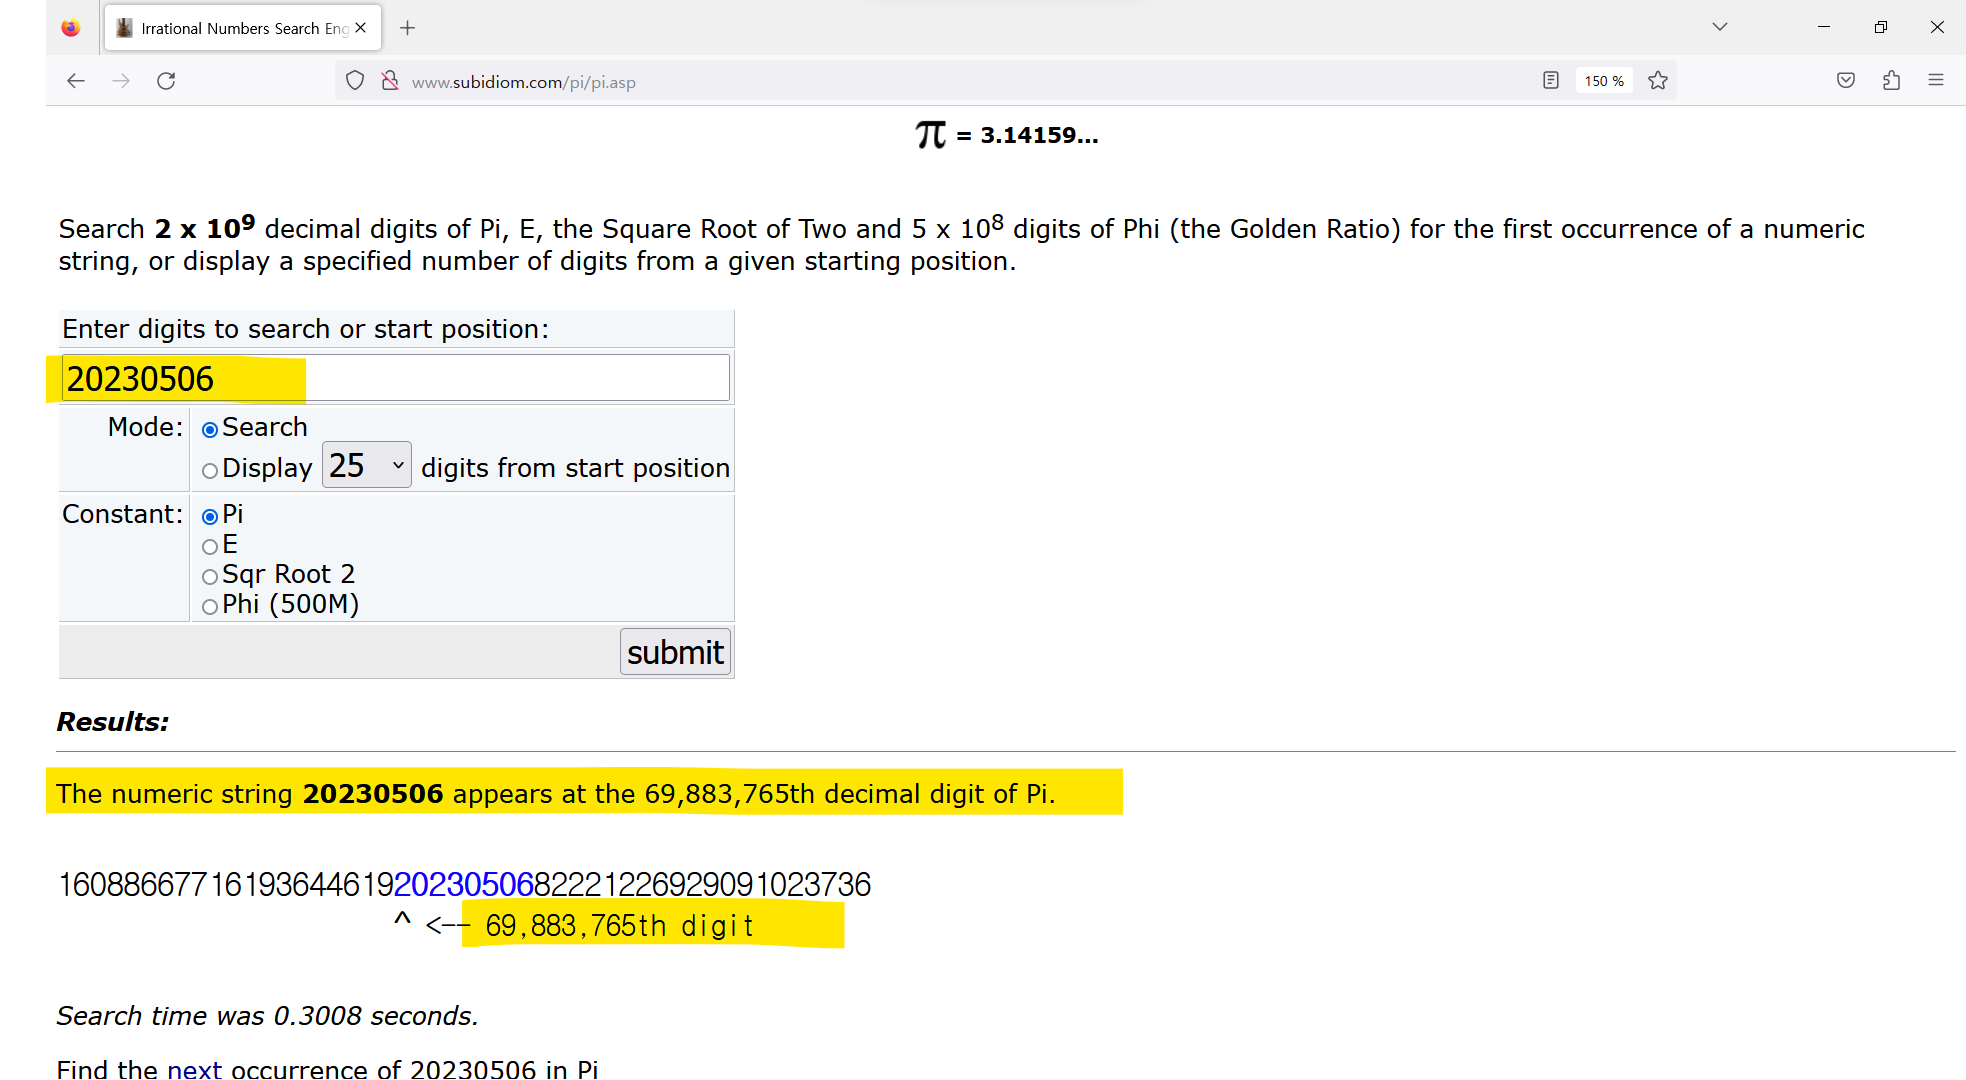Pick the Phi (500M) radio button
Image resolution: width=1966 pixels, height=1080 pixels.
(210, 607)
